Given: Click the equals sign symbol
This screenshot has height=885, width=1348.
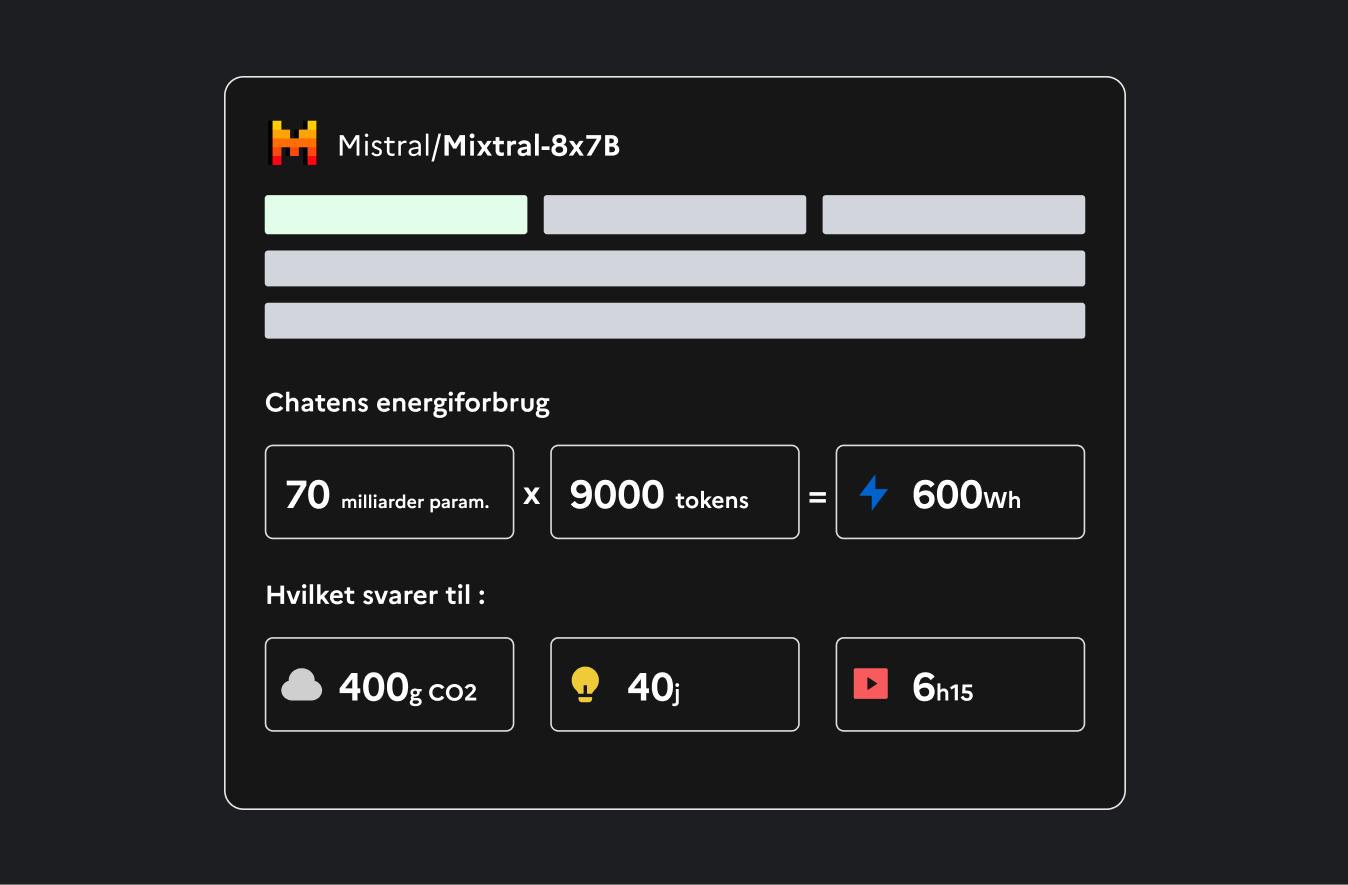Looking at the screenshot, I should point(817,494).
